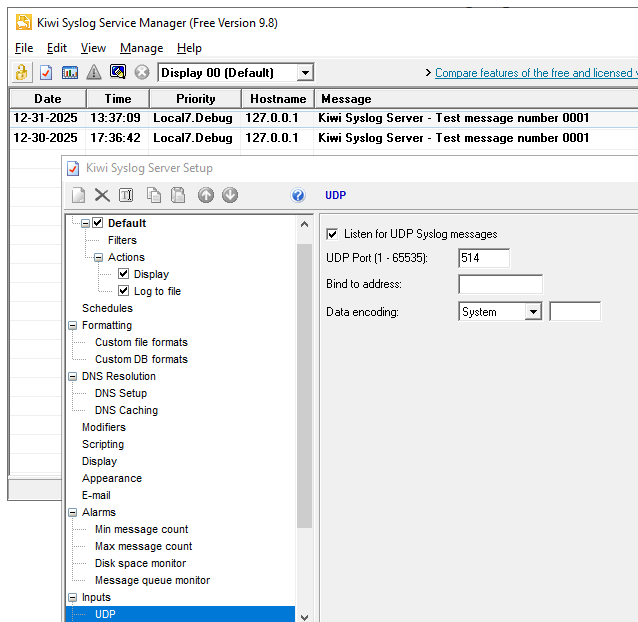Open Setup via the checkmark page icon
638x622 pixels.
[46, 72]
